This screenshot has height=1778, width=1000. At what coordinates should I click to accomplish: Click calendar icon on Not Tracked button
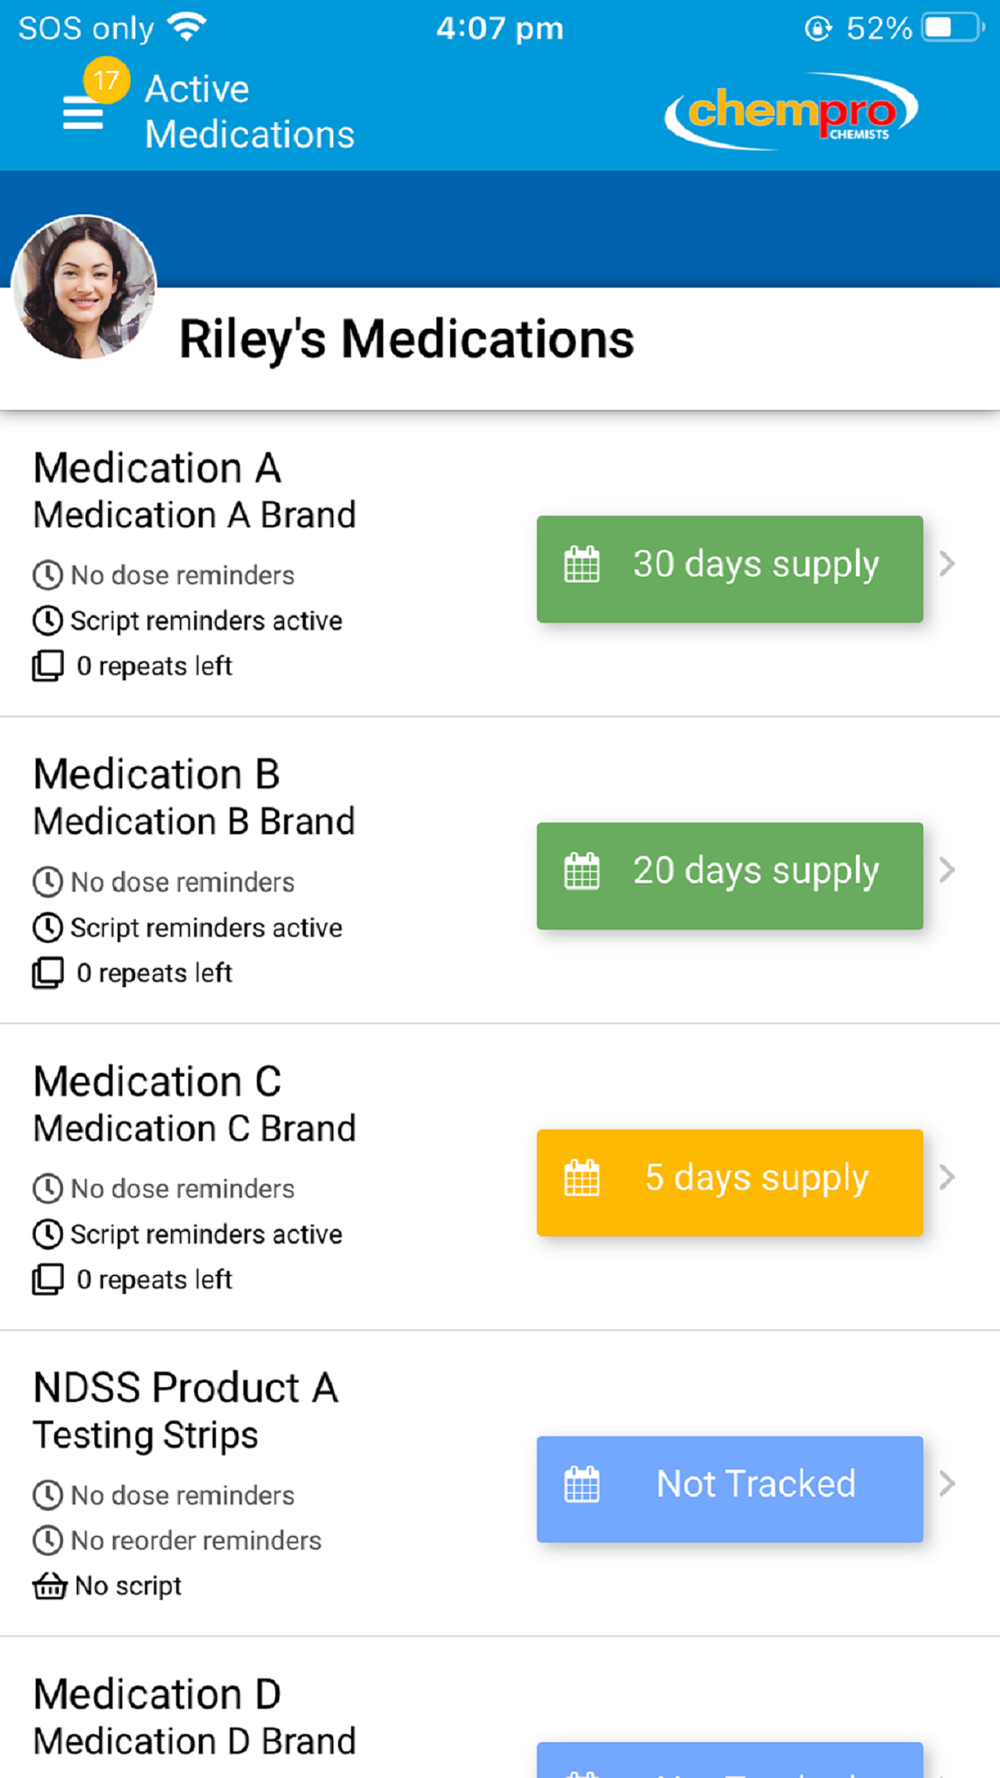click(x=582, y=1485)
